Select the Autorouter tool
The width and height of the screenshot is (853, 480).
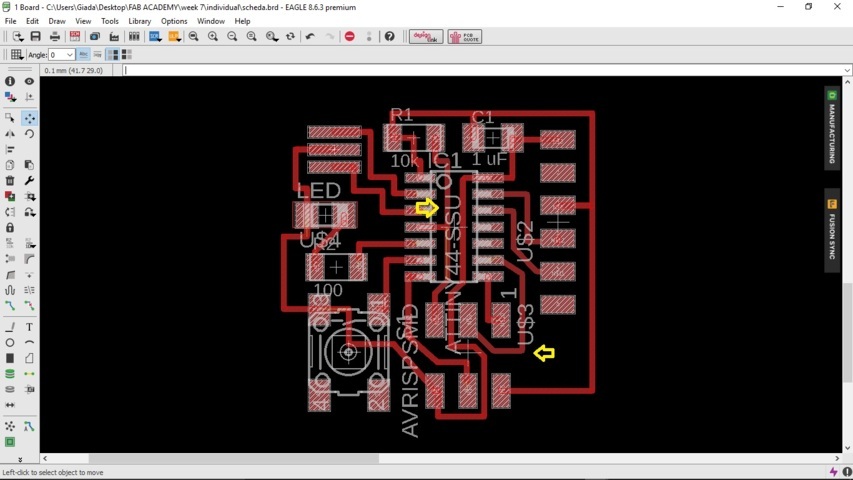click(29, 426)
